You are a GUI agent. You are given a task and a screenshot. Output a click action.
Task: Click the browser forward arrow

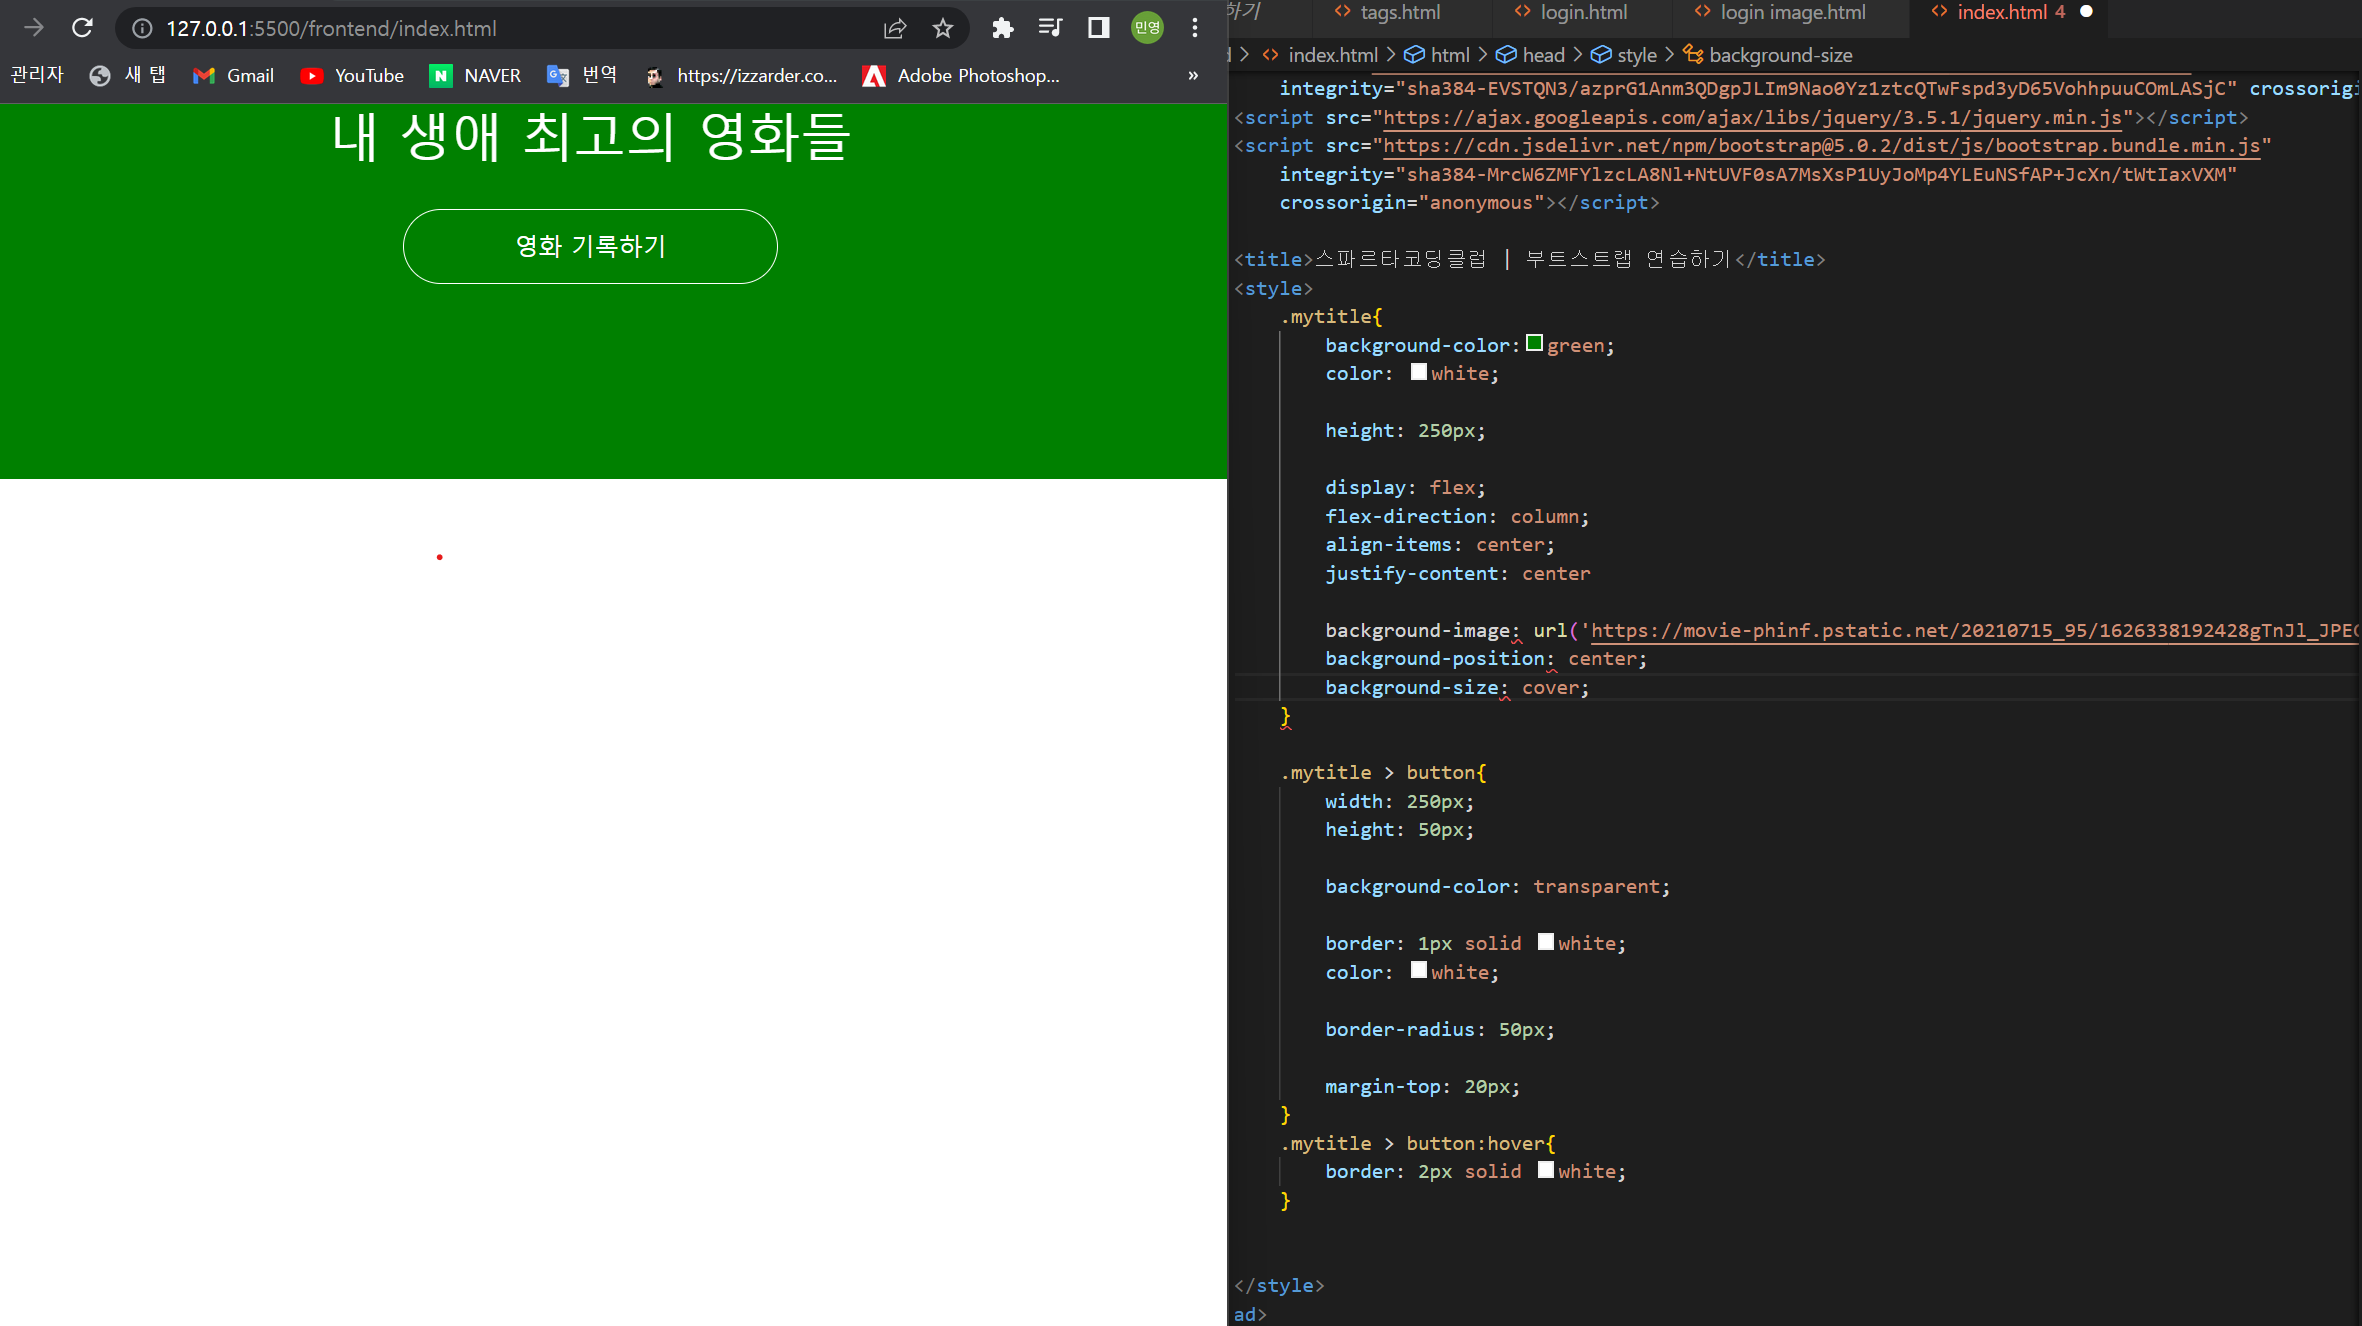tap(34, 28)
